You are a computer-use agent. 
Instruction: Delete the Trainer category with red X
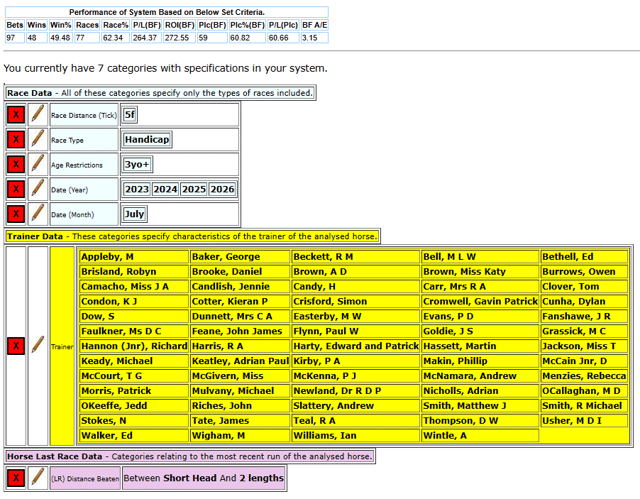click(16, 346)
